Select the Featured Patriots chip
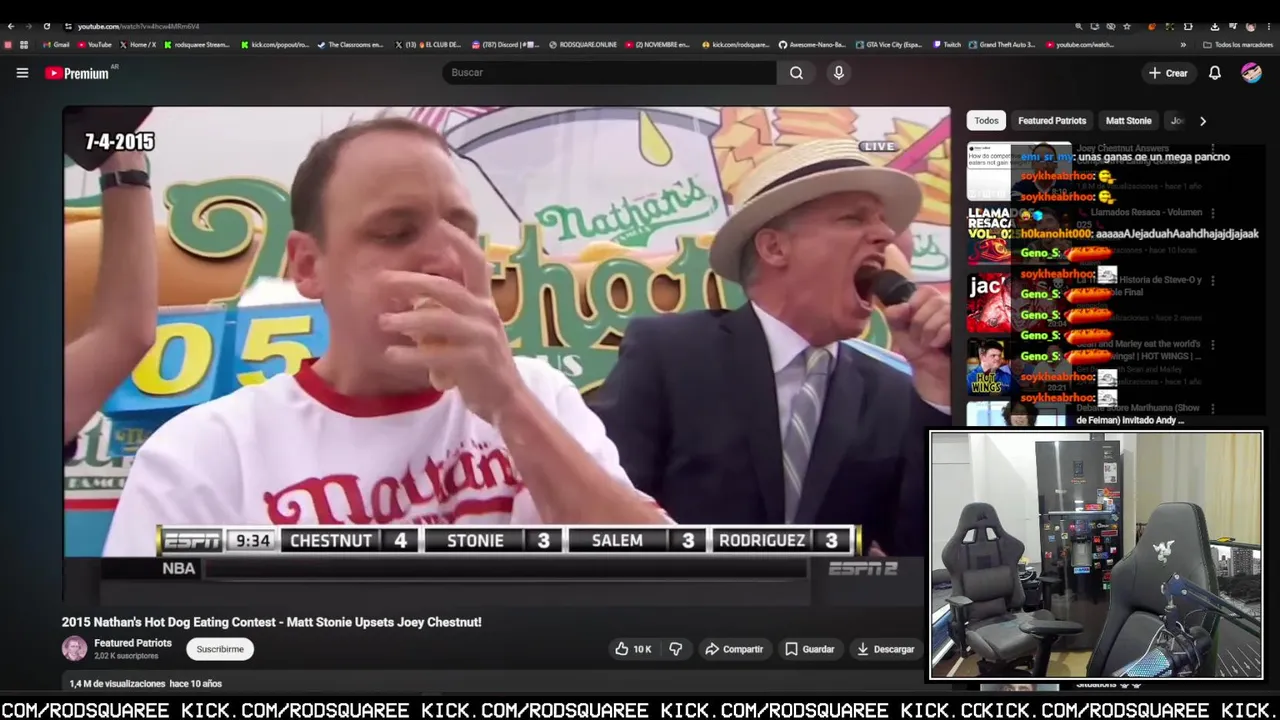 click(x=1052, y=121)
